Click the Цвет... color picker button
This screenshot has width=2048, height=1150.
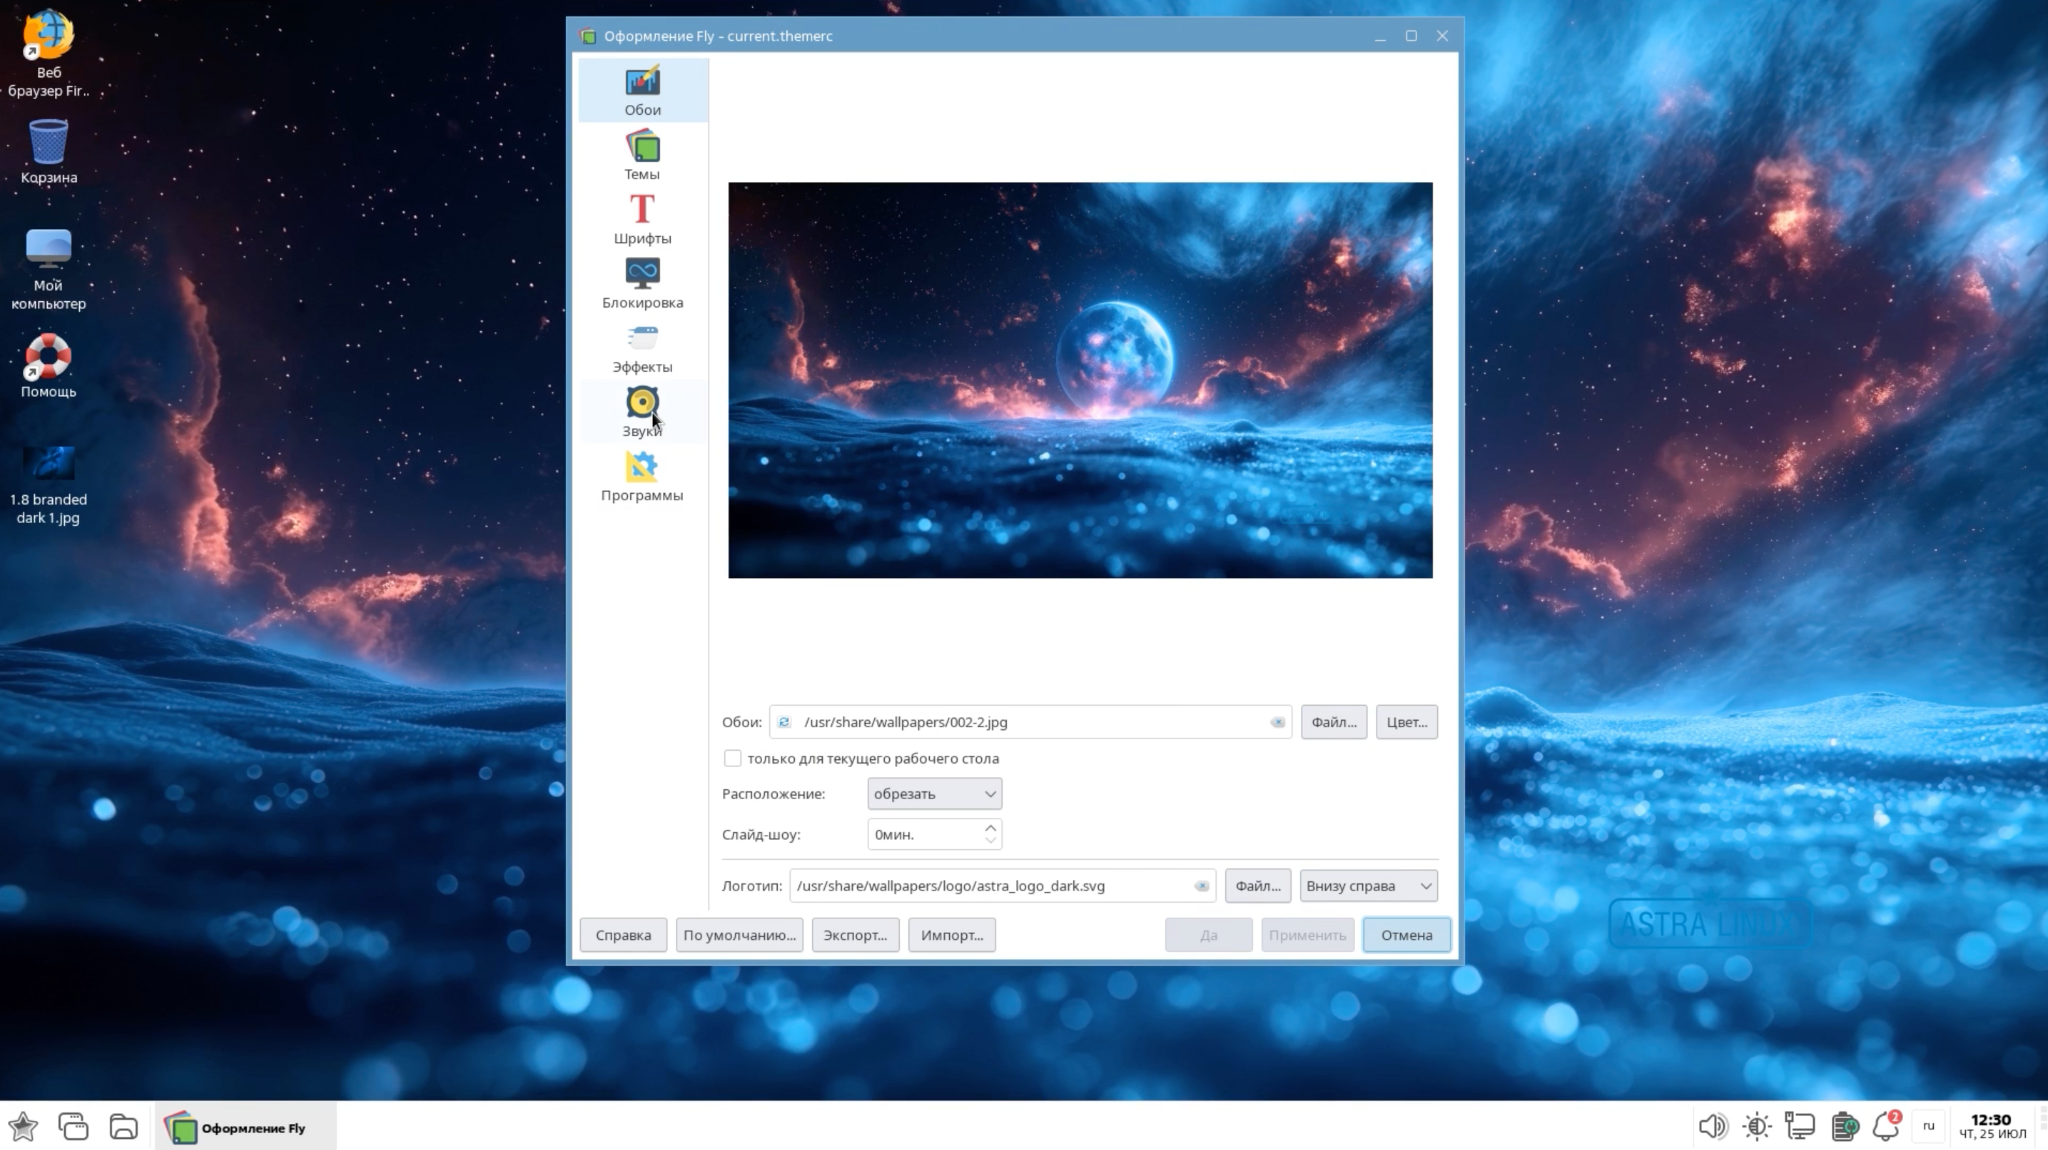1406,722
